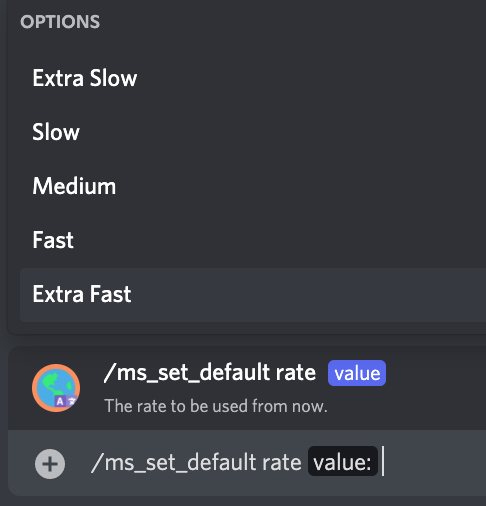Click the translate badge on bot avatar
Image resolution: width=486 pixels, height=506 pixels.
tap(65, 401)
